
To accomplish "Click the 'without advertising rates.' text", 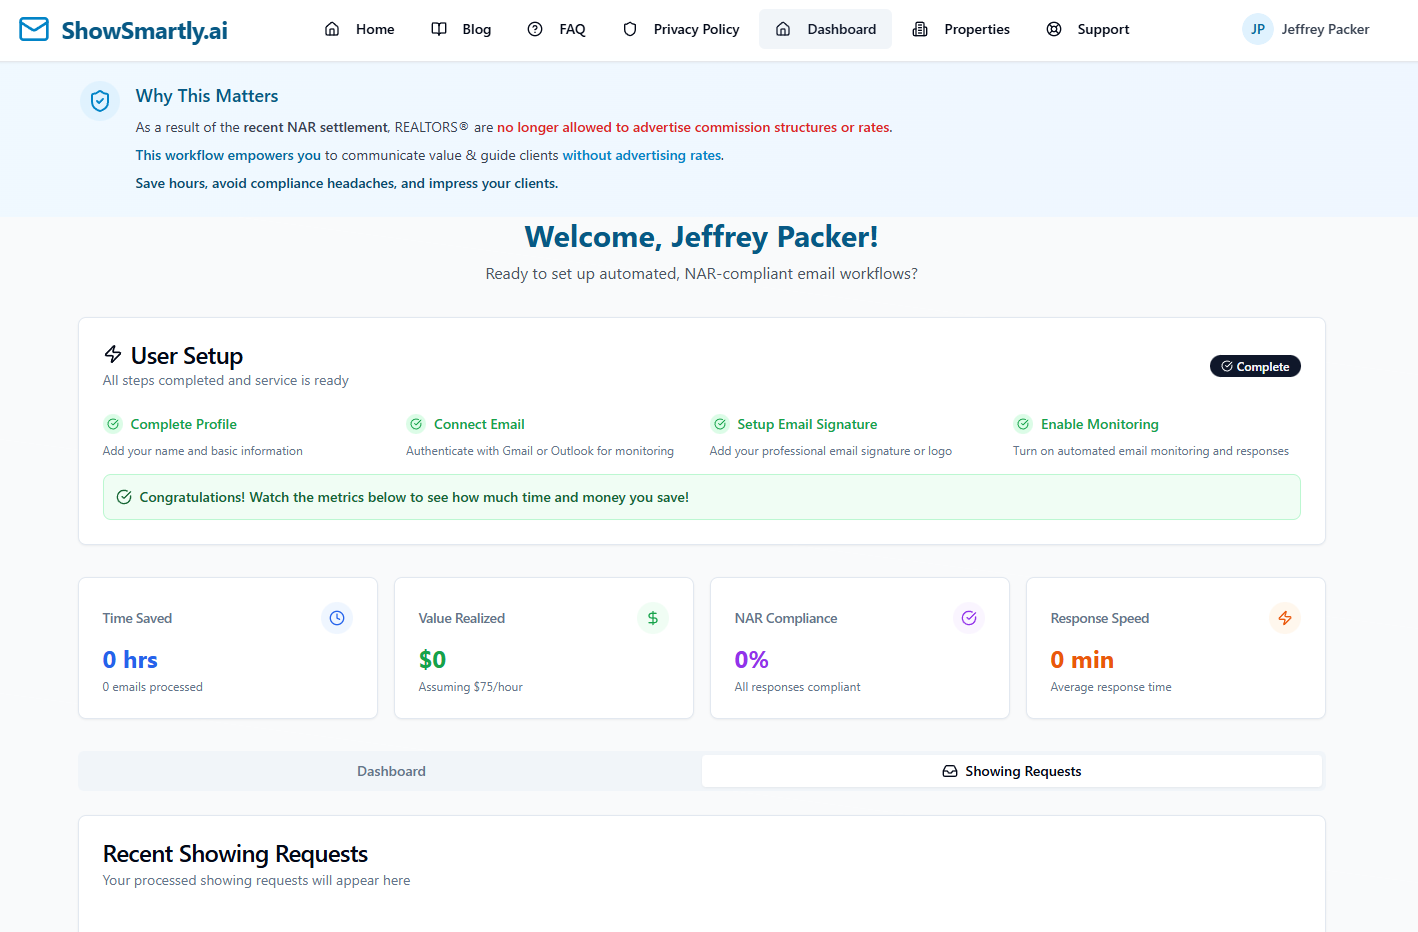I will [x=643, y=155].
